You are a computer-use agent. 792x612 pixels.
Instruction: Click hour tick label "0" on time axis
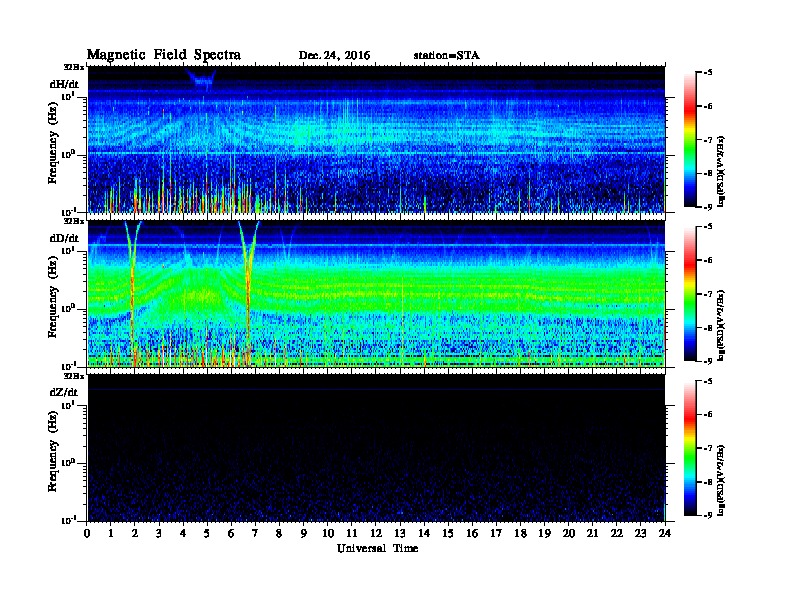coord(87,533)
